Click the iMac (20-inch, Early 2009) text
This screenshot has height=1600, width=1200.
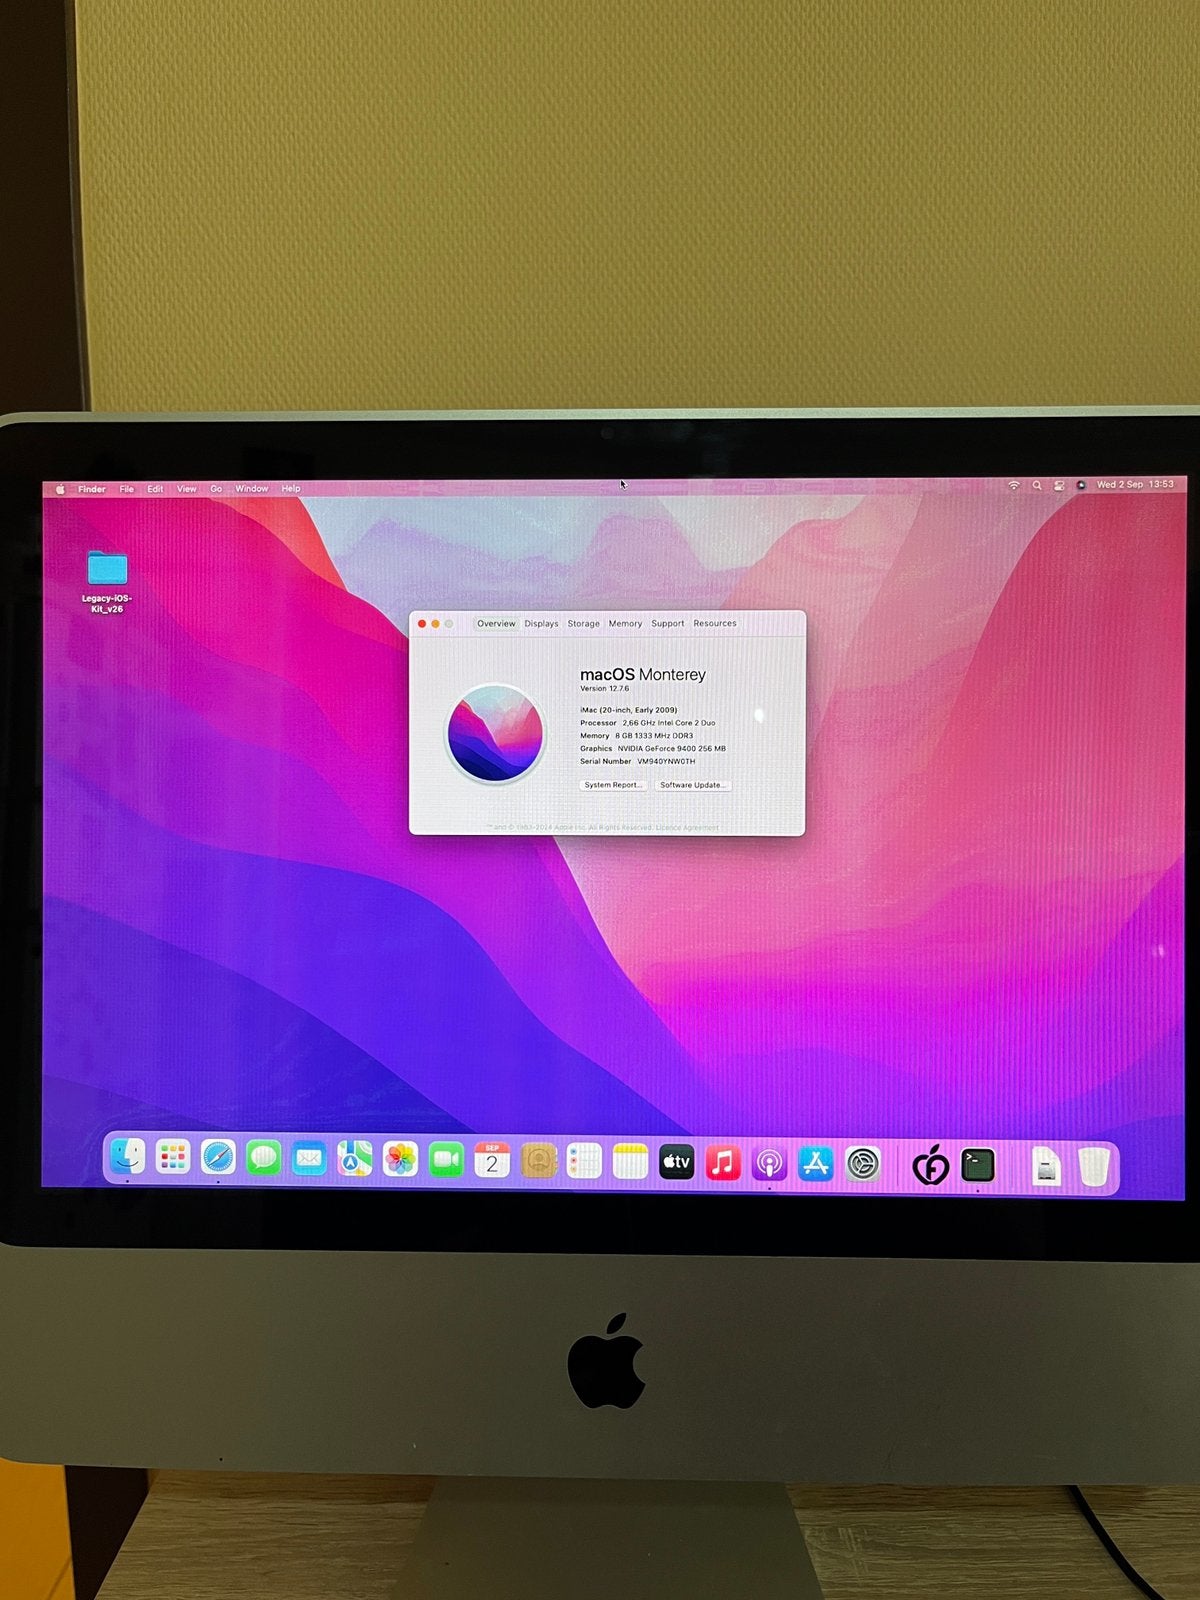[628, 710]
